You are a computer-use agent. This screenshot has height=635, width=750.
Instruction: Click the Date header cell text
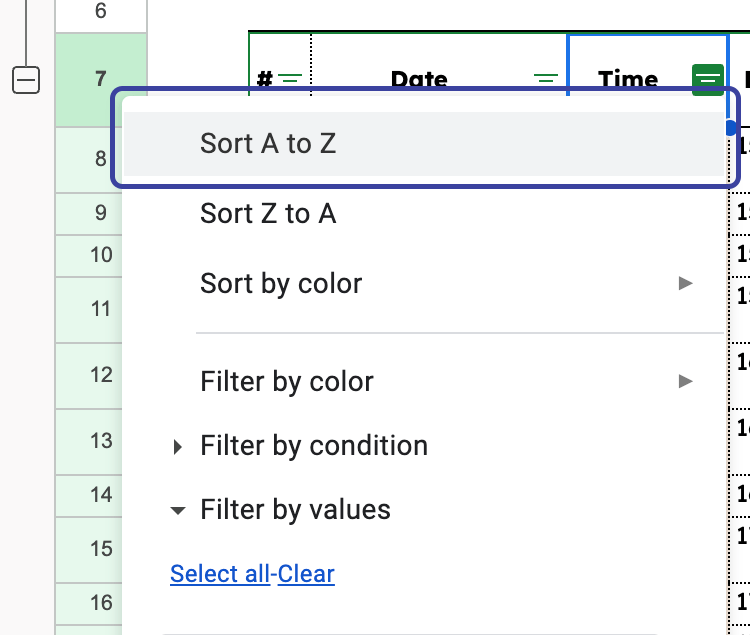point(419,79)
